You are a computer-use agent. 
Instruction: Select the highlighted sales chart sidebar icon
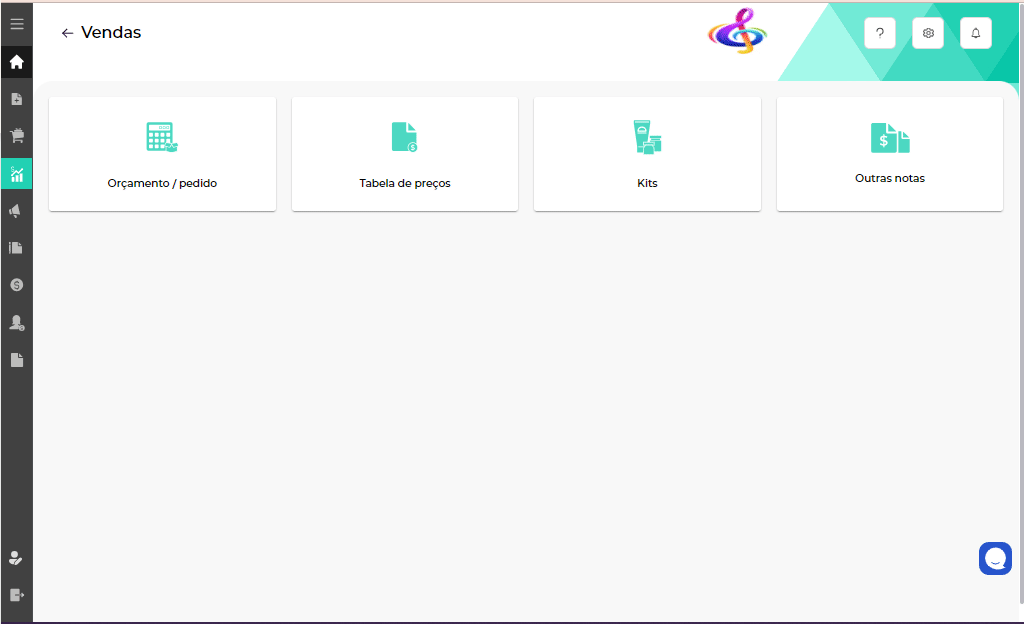16,174
